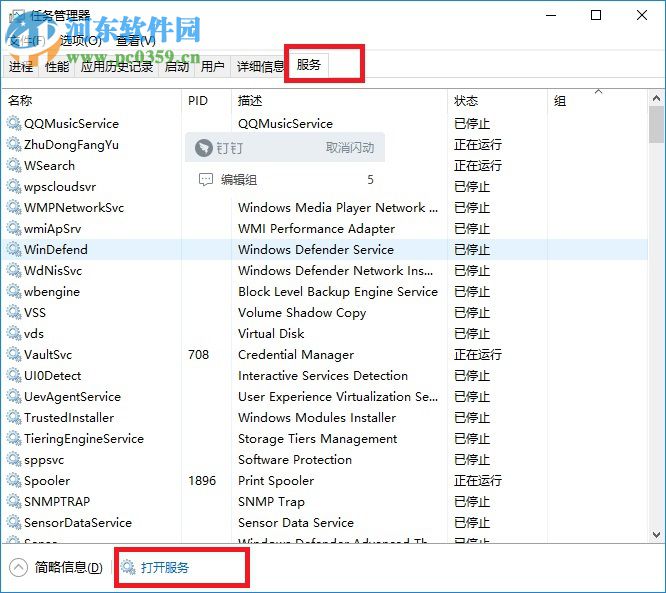666x593 pixels.
Task: Click the gear icon beside VSS
Action: point(14,313)
